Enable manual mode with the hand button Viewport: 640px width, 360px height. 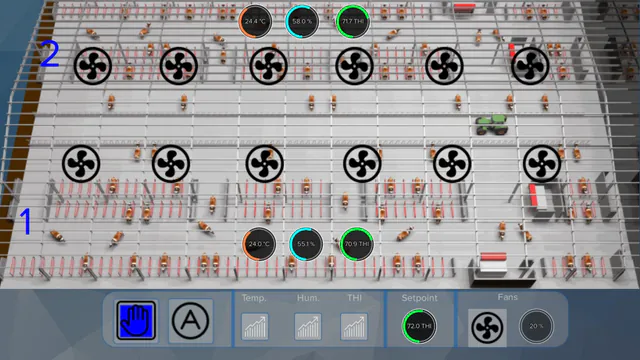136,321
